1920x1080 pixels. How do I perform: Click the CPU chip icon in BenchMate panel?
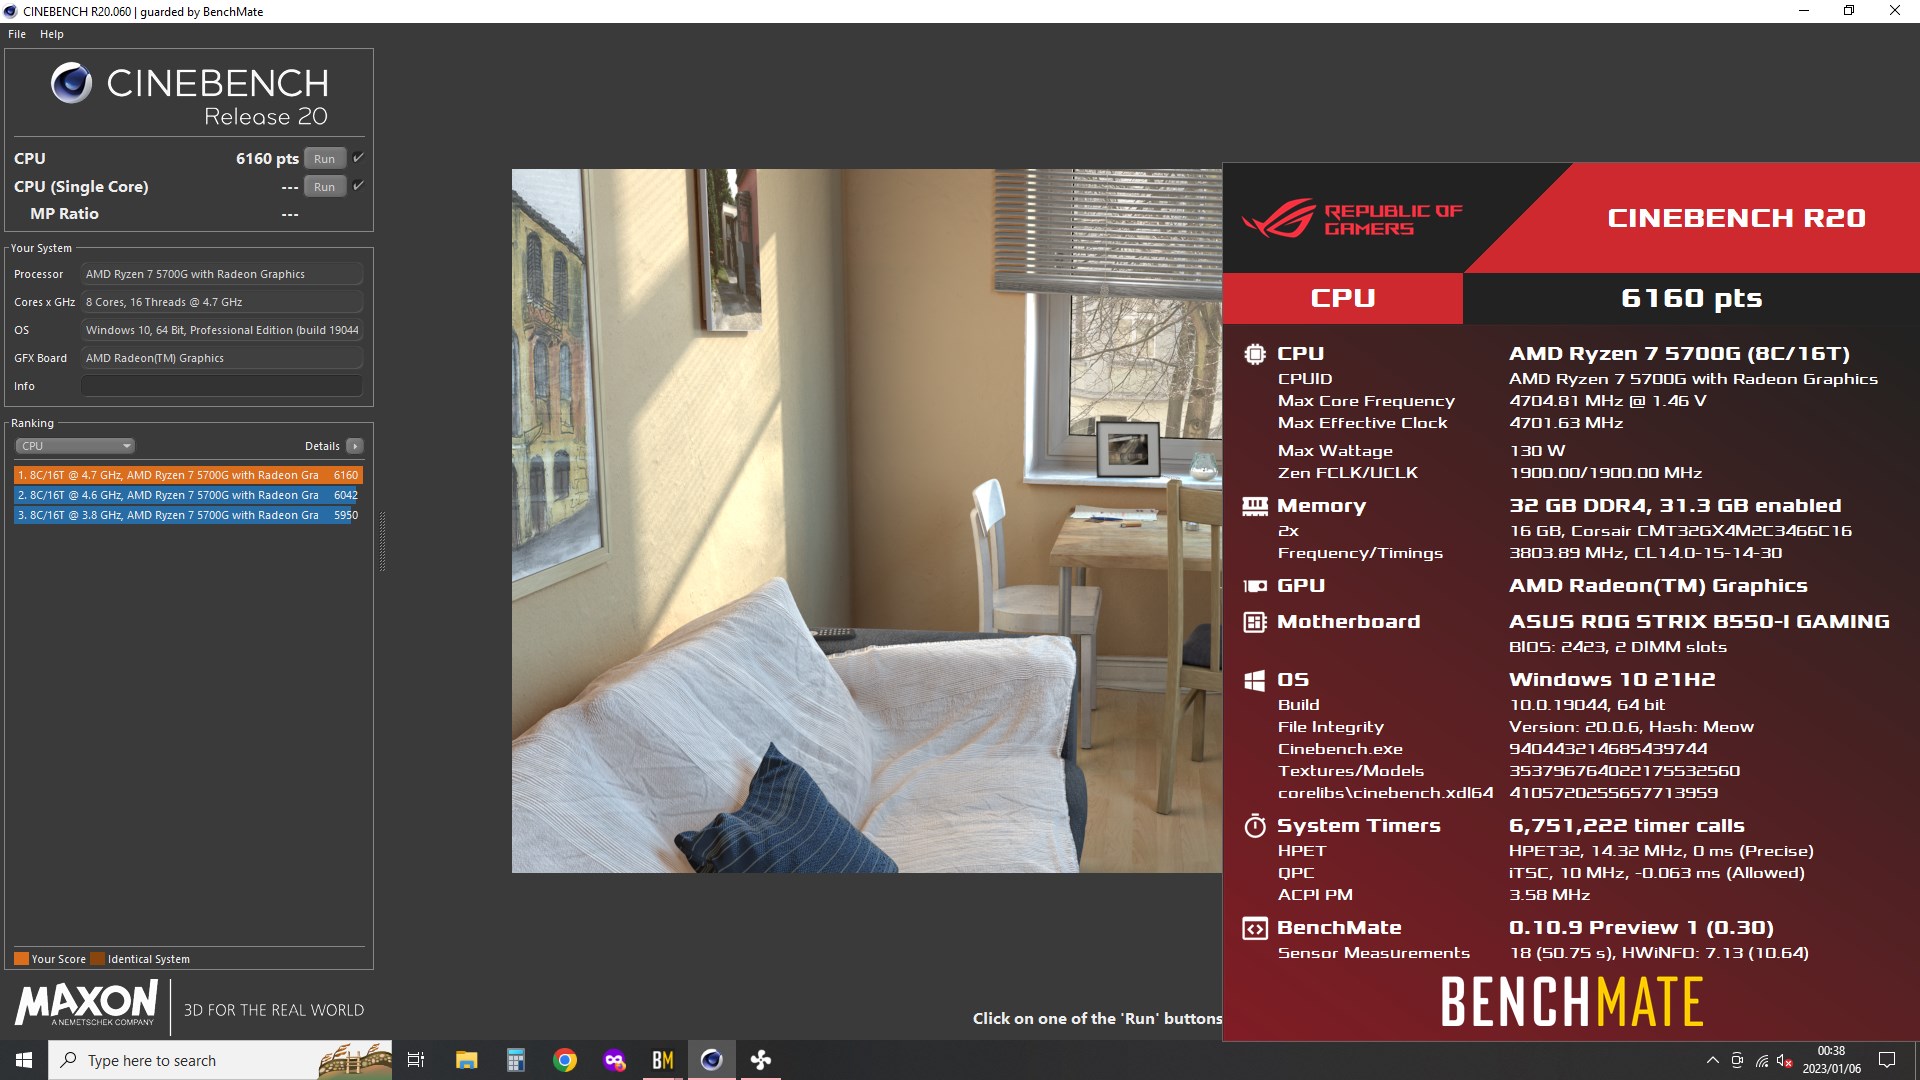[x=1254, y=353]
